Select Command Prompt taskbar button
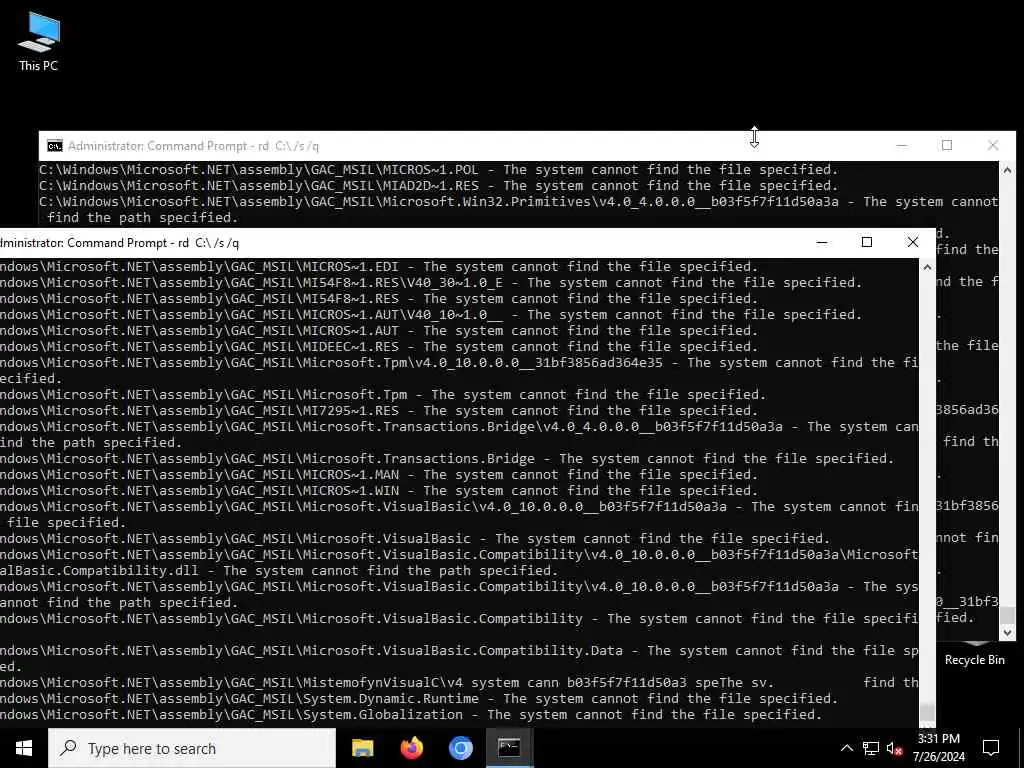Image resolution: width=1024 pixels, height=768 pixels. coord(509,748)
